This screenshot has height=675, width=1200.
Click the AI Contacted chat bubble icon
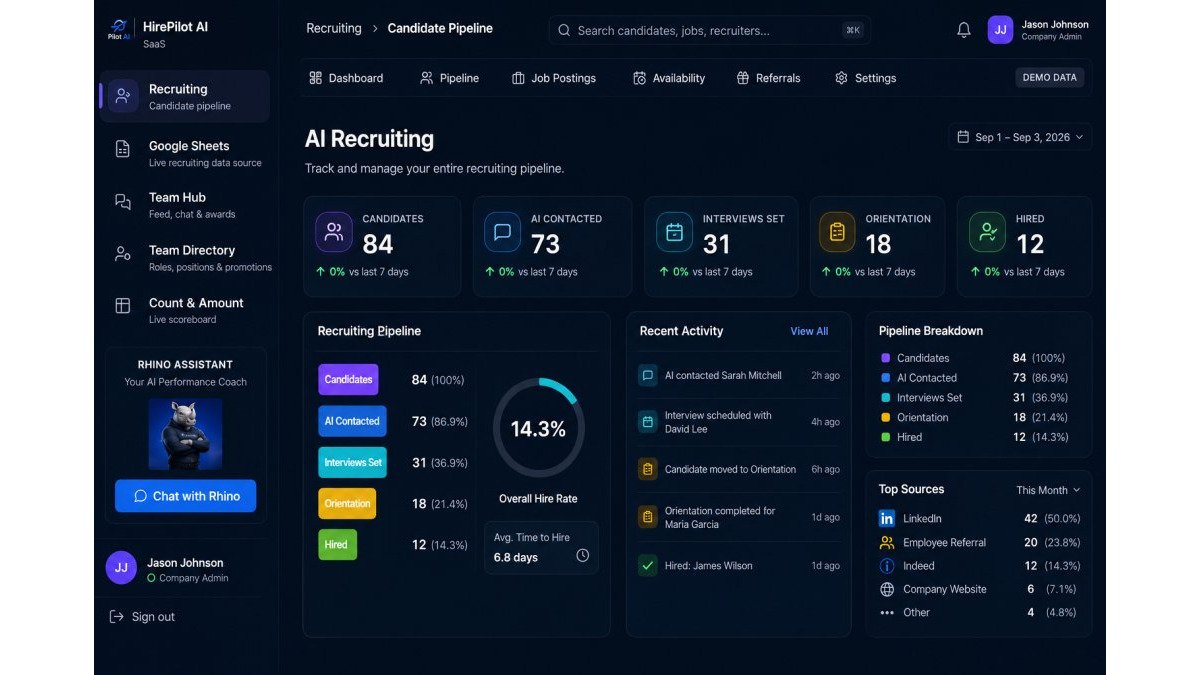(502, 232)
